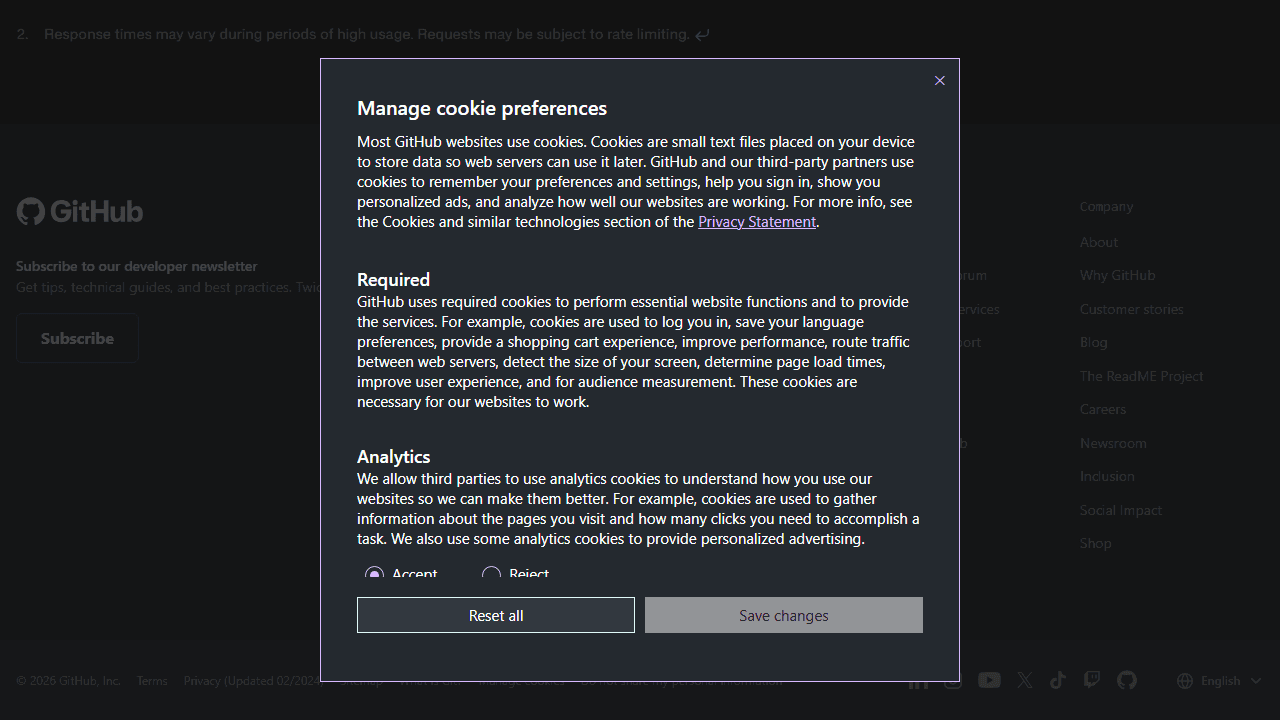Screen dimensions: 1280x720
Task: Click 'Subscribe to our developer newsletter' text
Action: pyautogui.click(x=137, y=266)
